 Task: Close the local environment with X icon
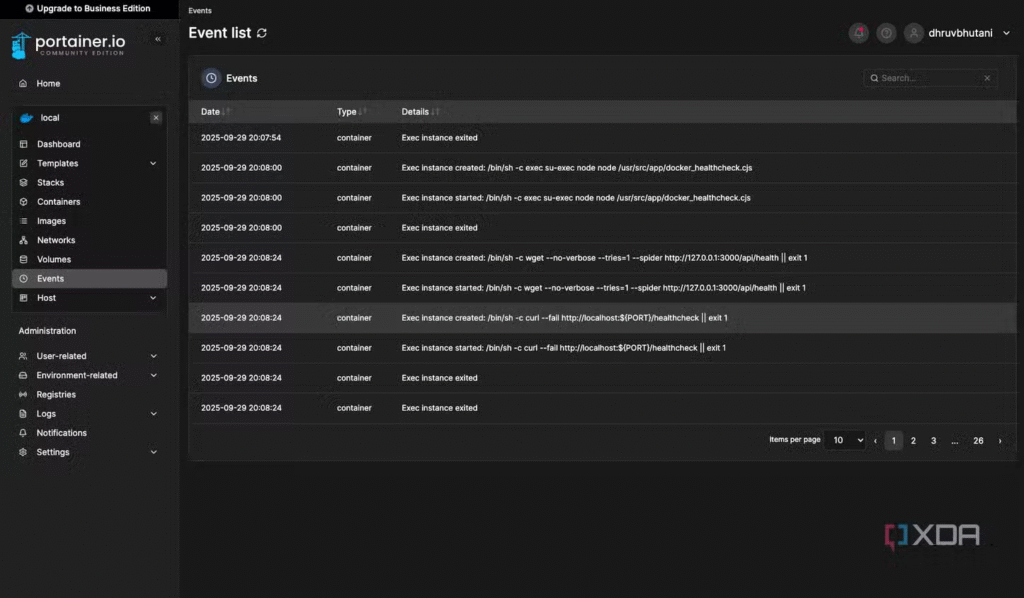click(156, 118)
